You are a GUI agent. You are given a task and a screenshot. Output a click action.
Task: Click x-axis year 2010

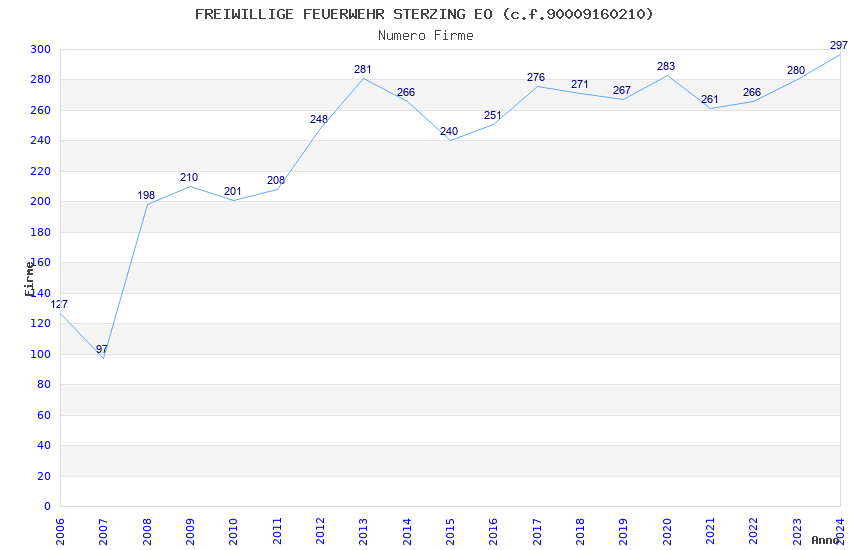tap(234, 532)
